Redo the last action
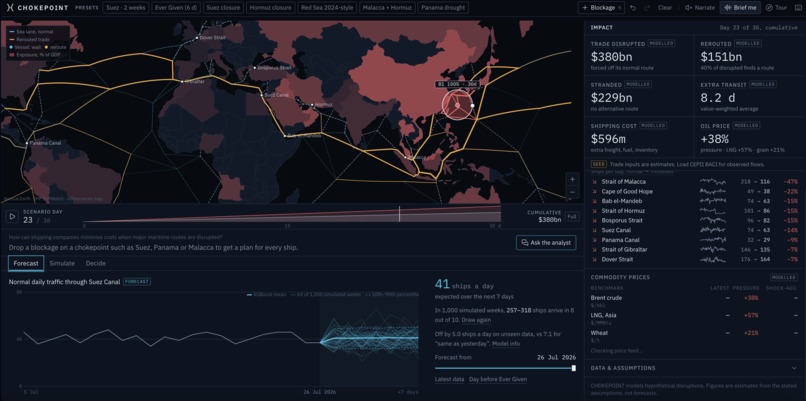Screen dimensions: 806x401 [647, 8]
